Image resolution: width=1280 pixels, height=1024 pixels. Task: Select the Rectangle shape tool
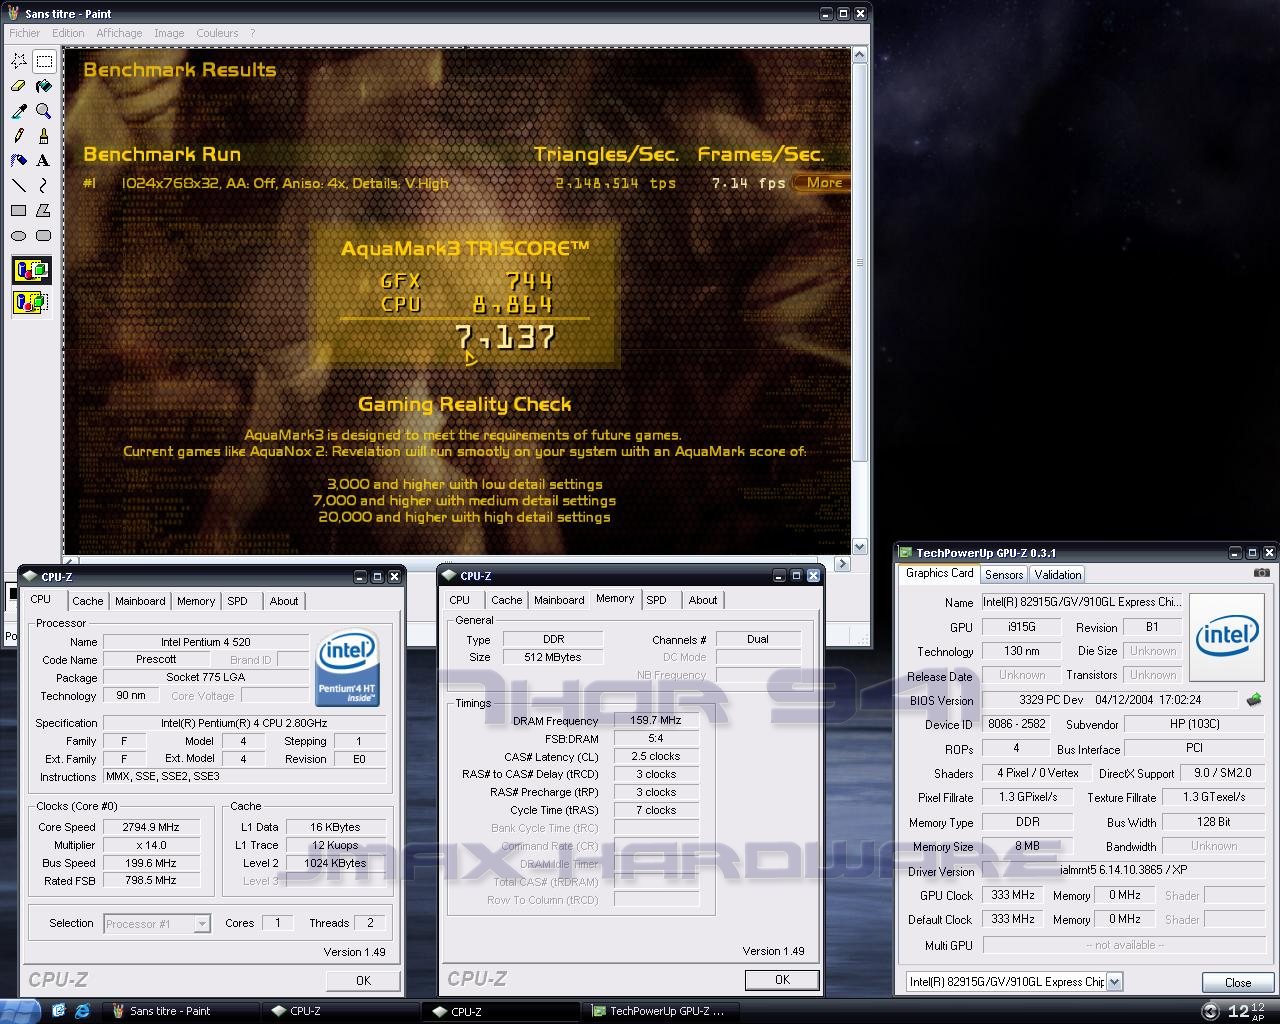[18, 210]
